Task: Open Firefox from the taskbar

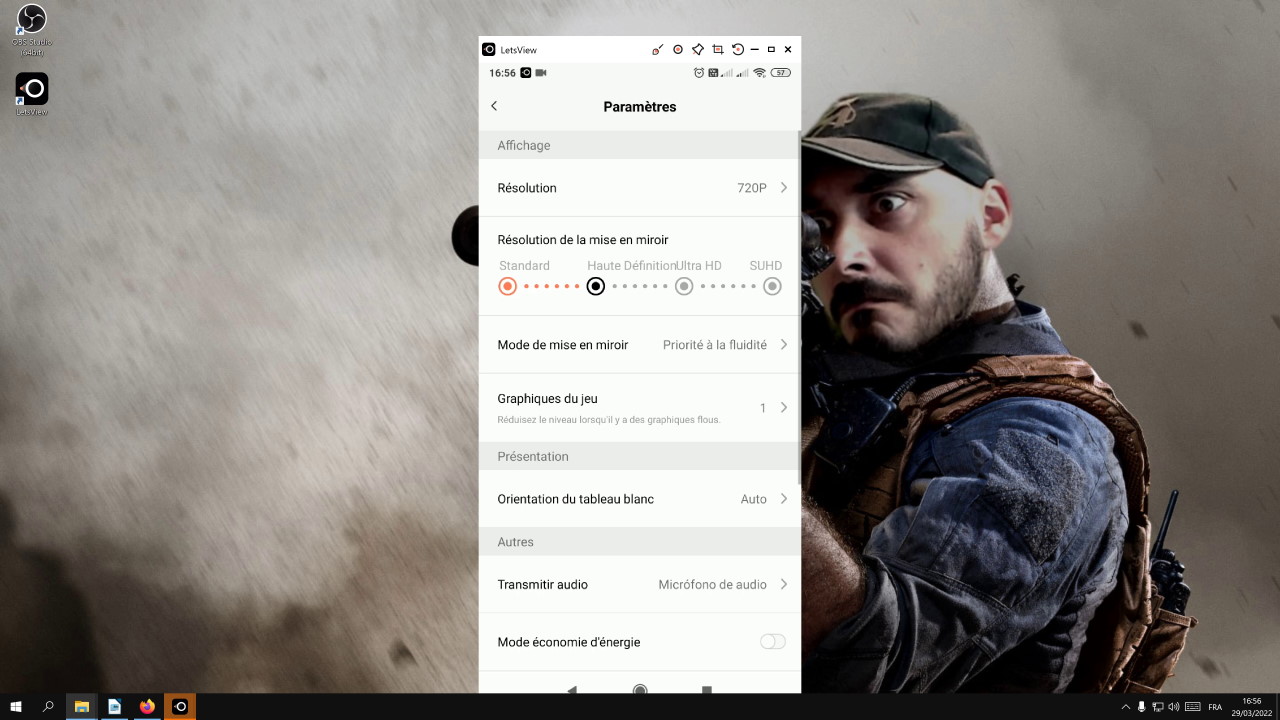Action: click(x=148, y=707)
